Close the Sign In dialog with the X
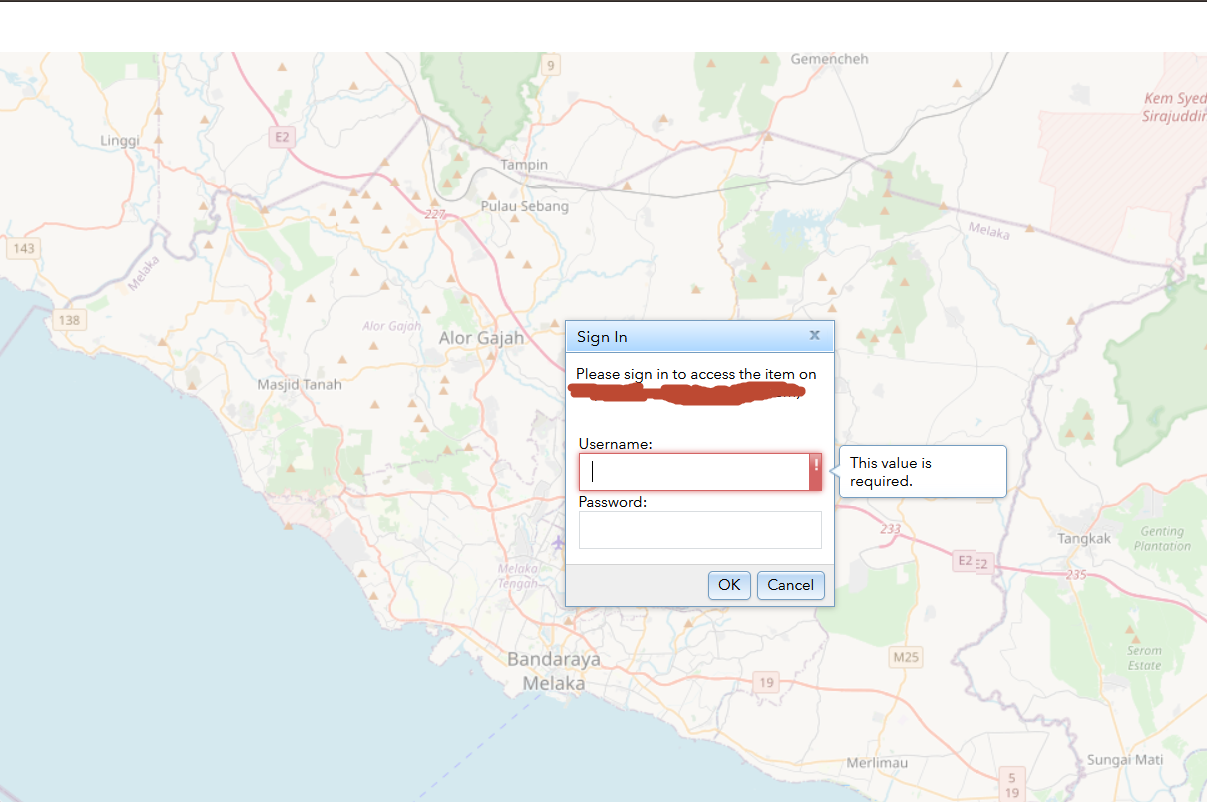The width and height of the screenshot is (1207, 802). [x=814, y=335]
